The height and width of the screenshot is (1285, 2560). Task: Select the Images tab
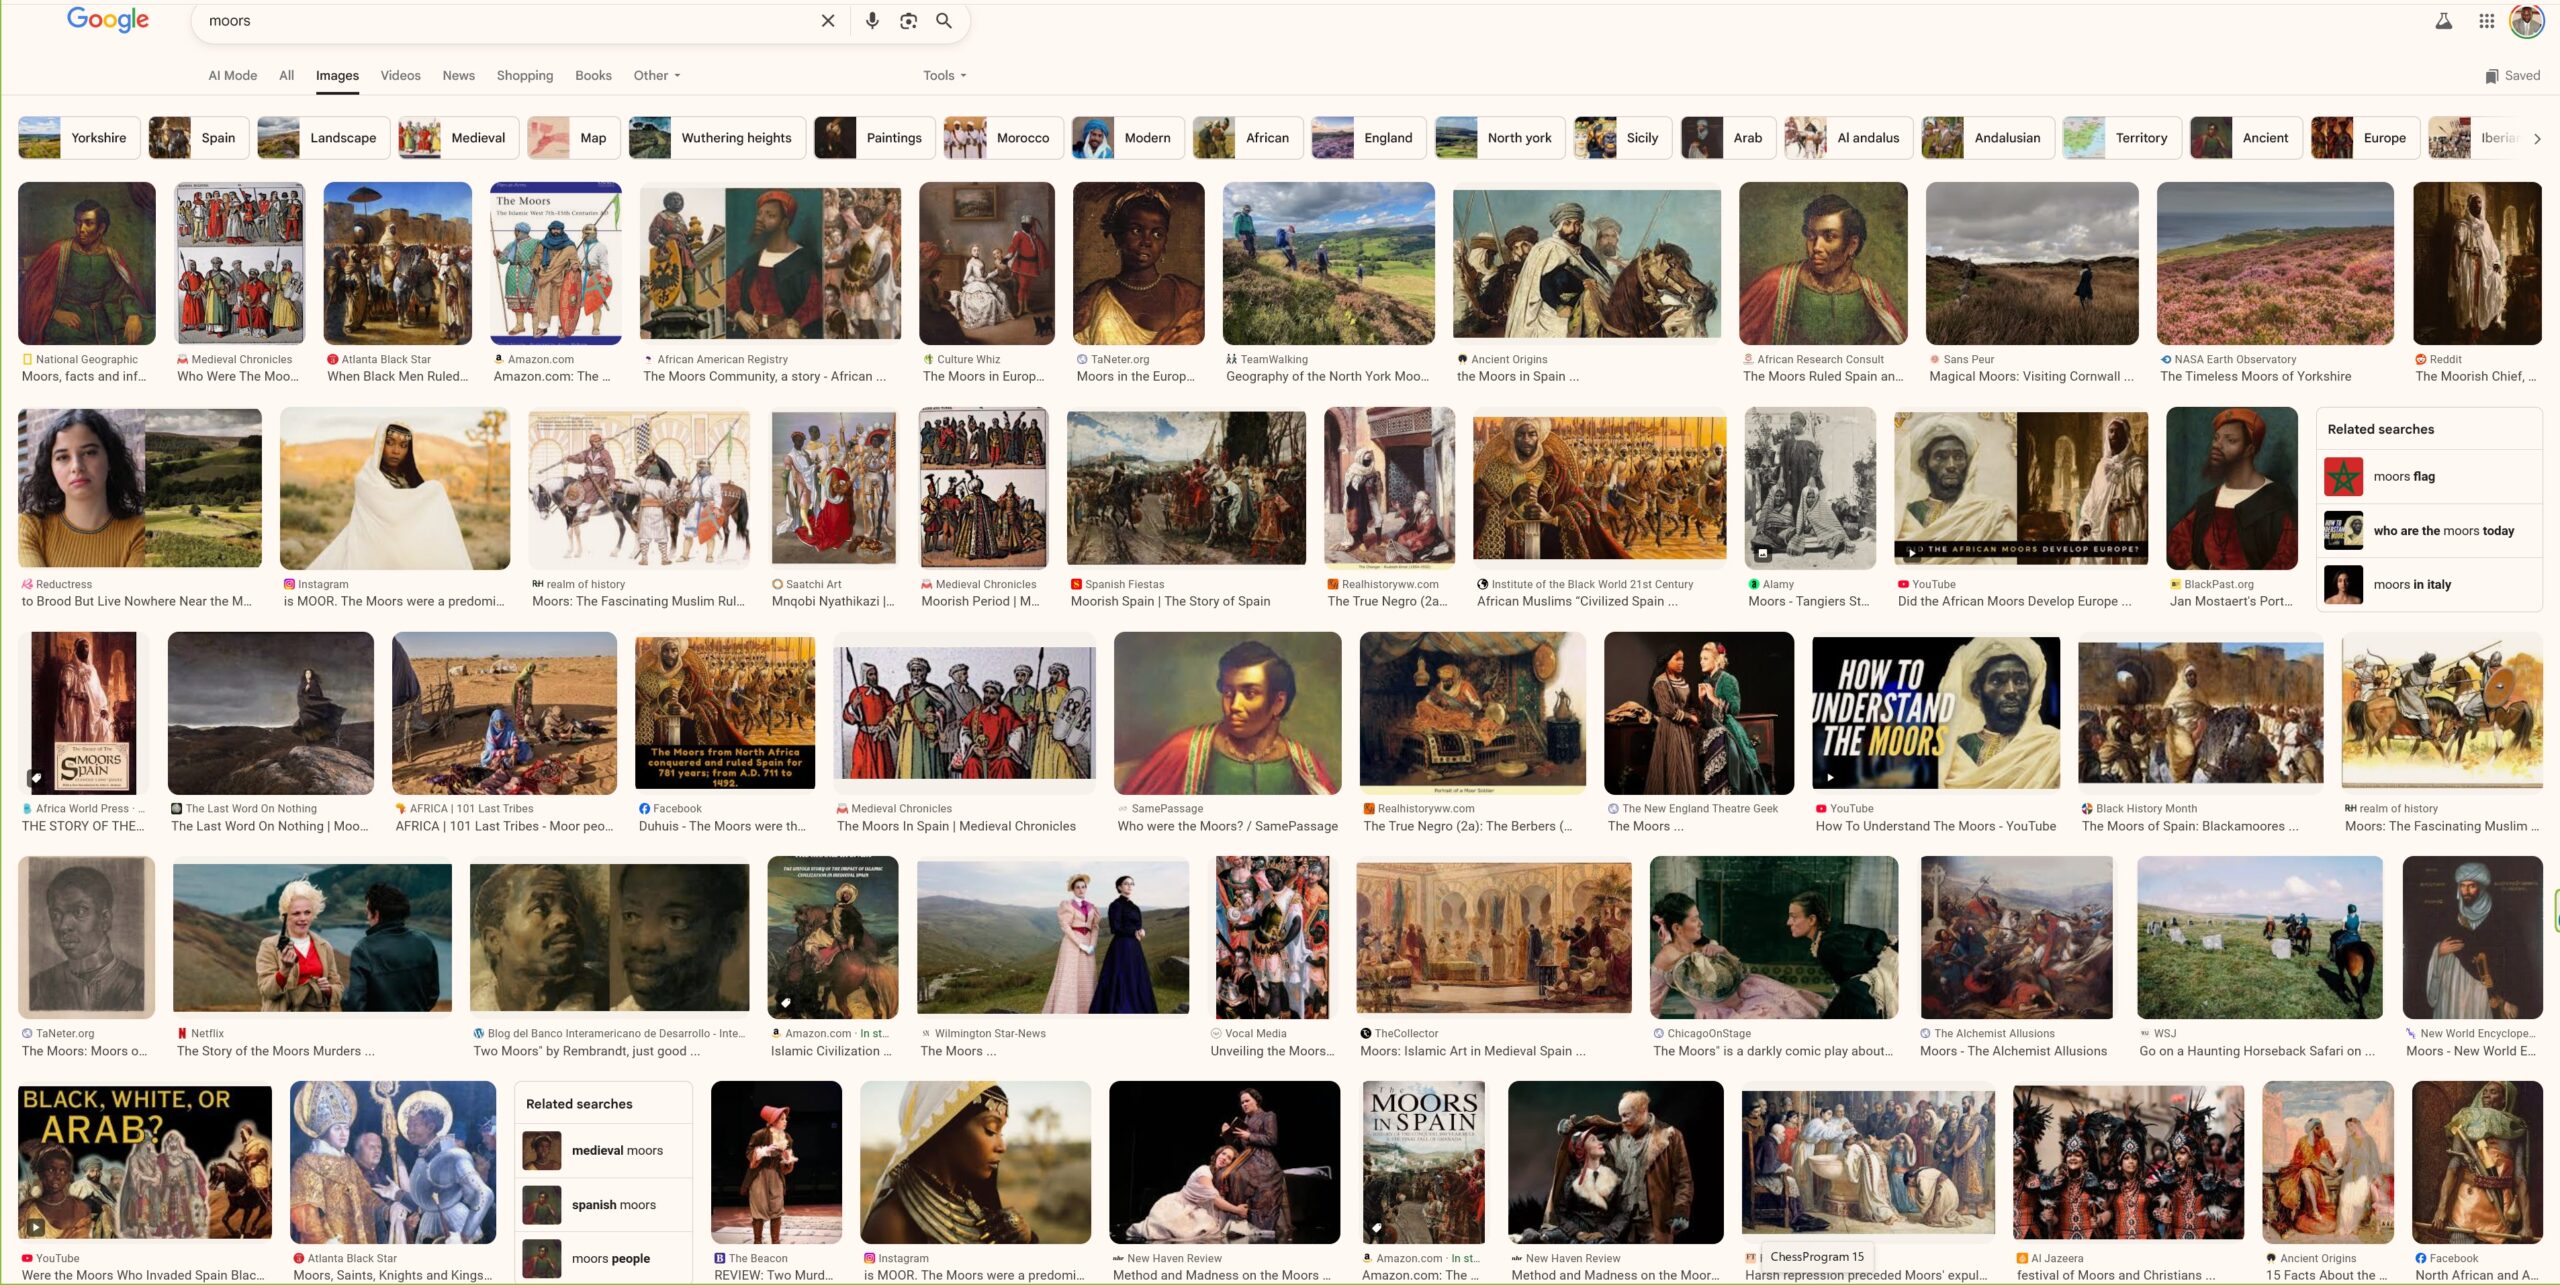(337, 76)
